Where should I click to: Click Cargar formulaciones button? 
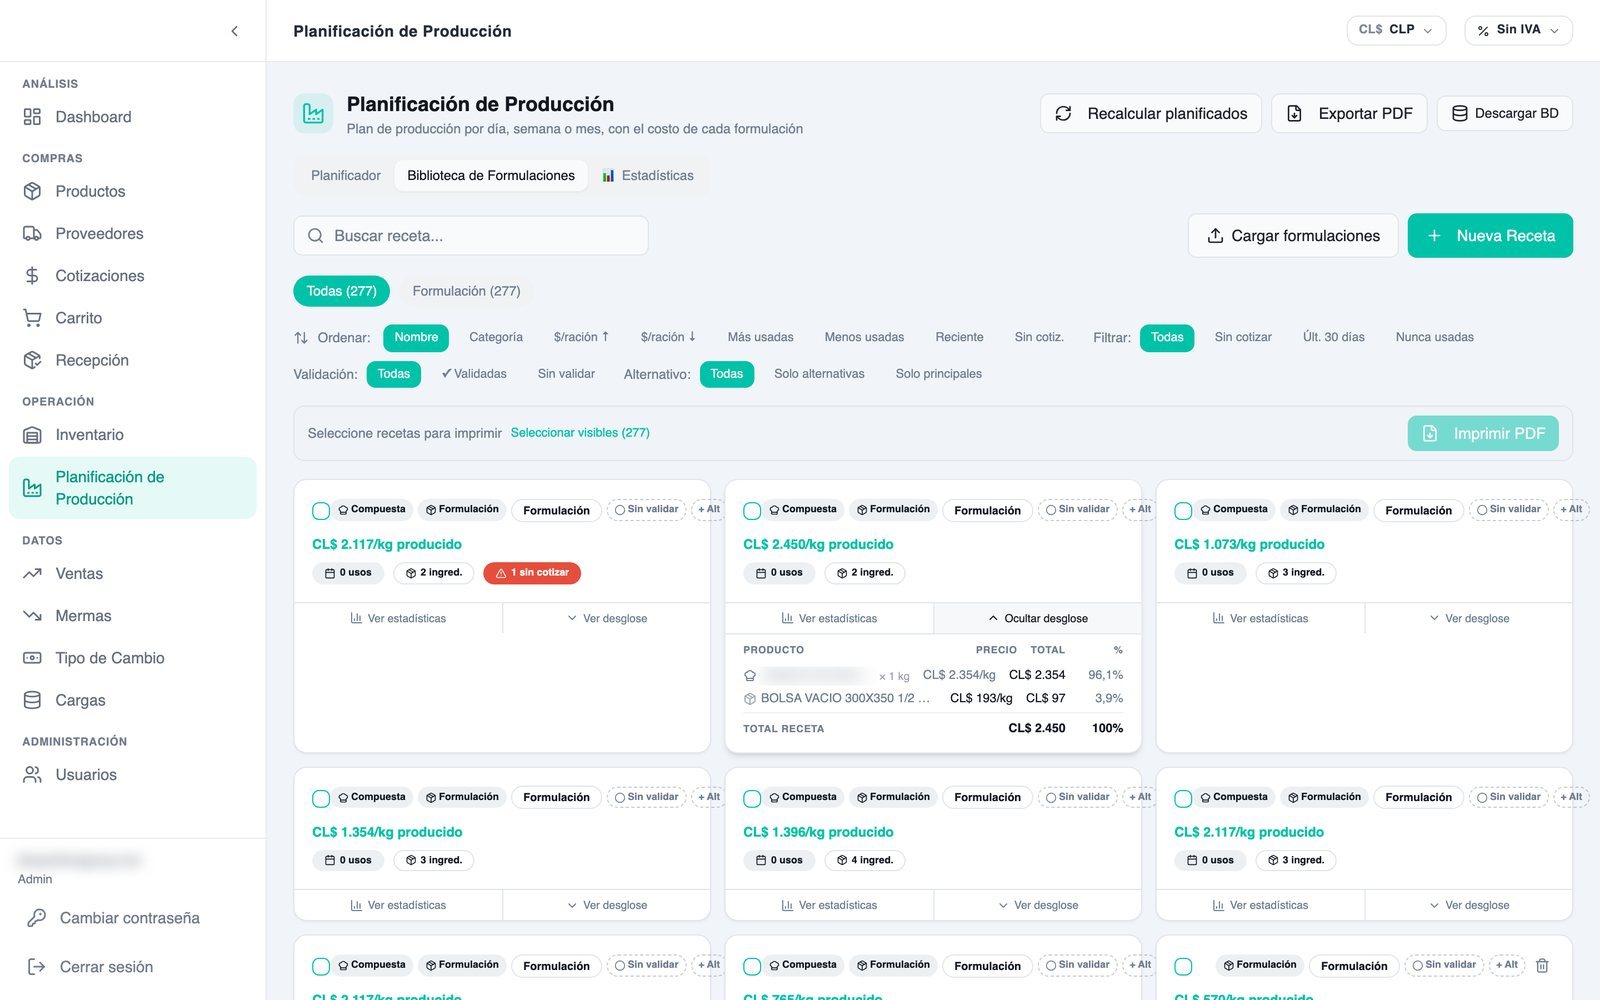[x=1293, y=235]
